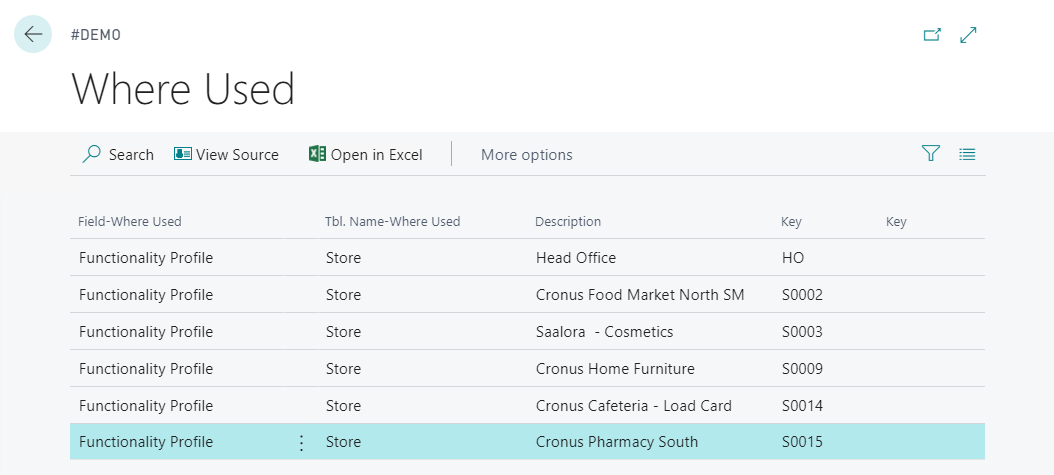Image resolution: width=1054 pixels, height=475 pixels.
Task: Open Tbl. Name-Where Used column header menu
Action: coord(393,221)
